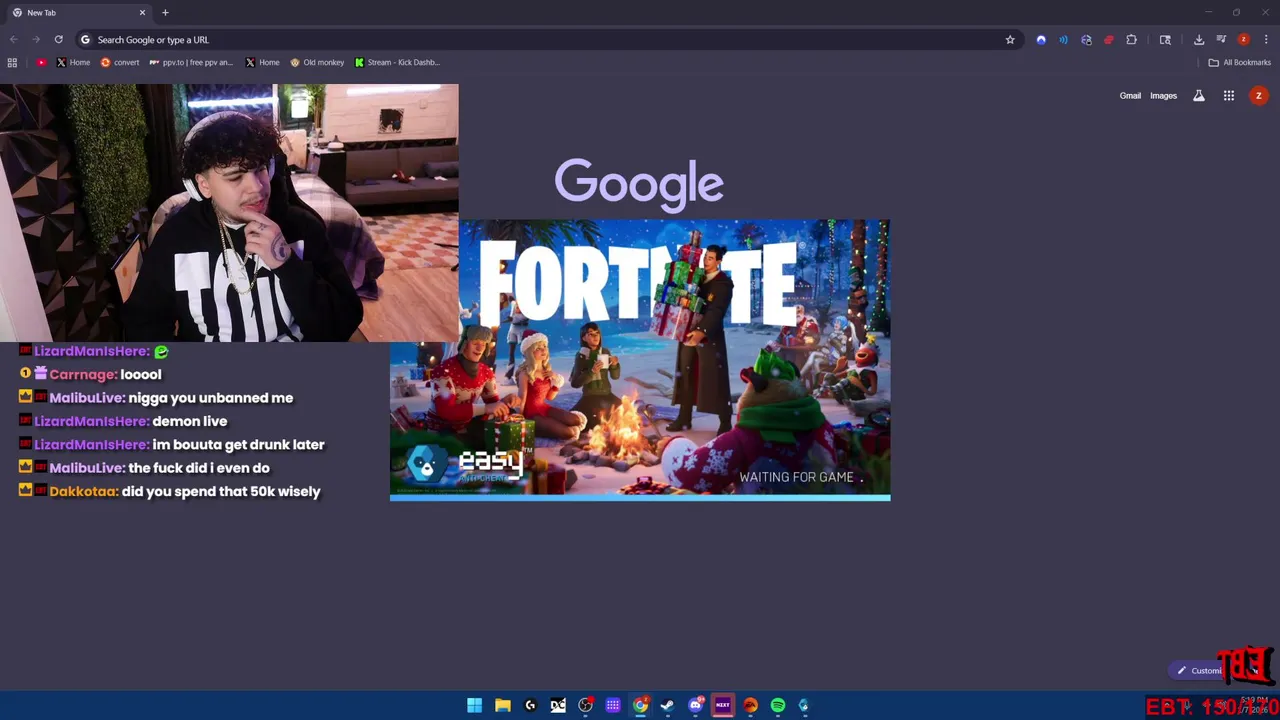
Task: Open the bookmarks bar apps grid icon
Action: pyautogui.click(x=12, y=62)
